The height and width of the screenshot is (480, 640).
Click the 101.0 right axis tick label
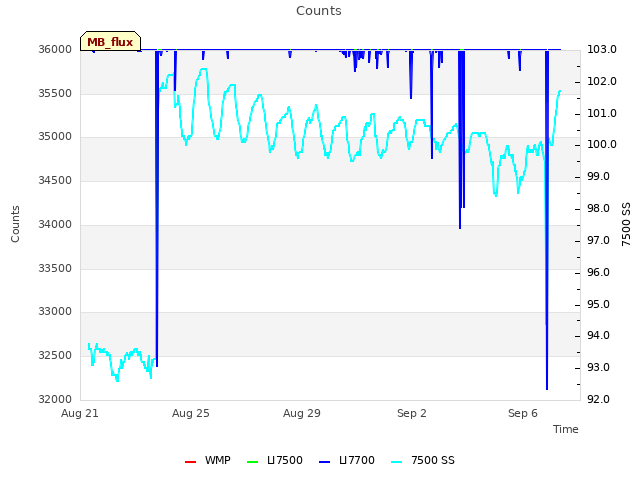602,113
